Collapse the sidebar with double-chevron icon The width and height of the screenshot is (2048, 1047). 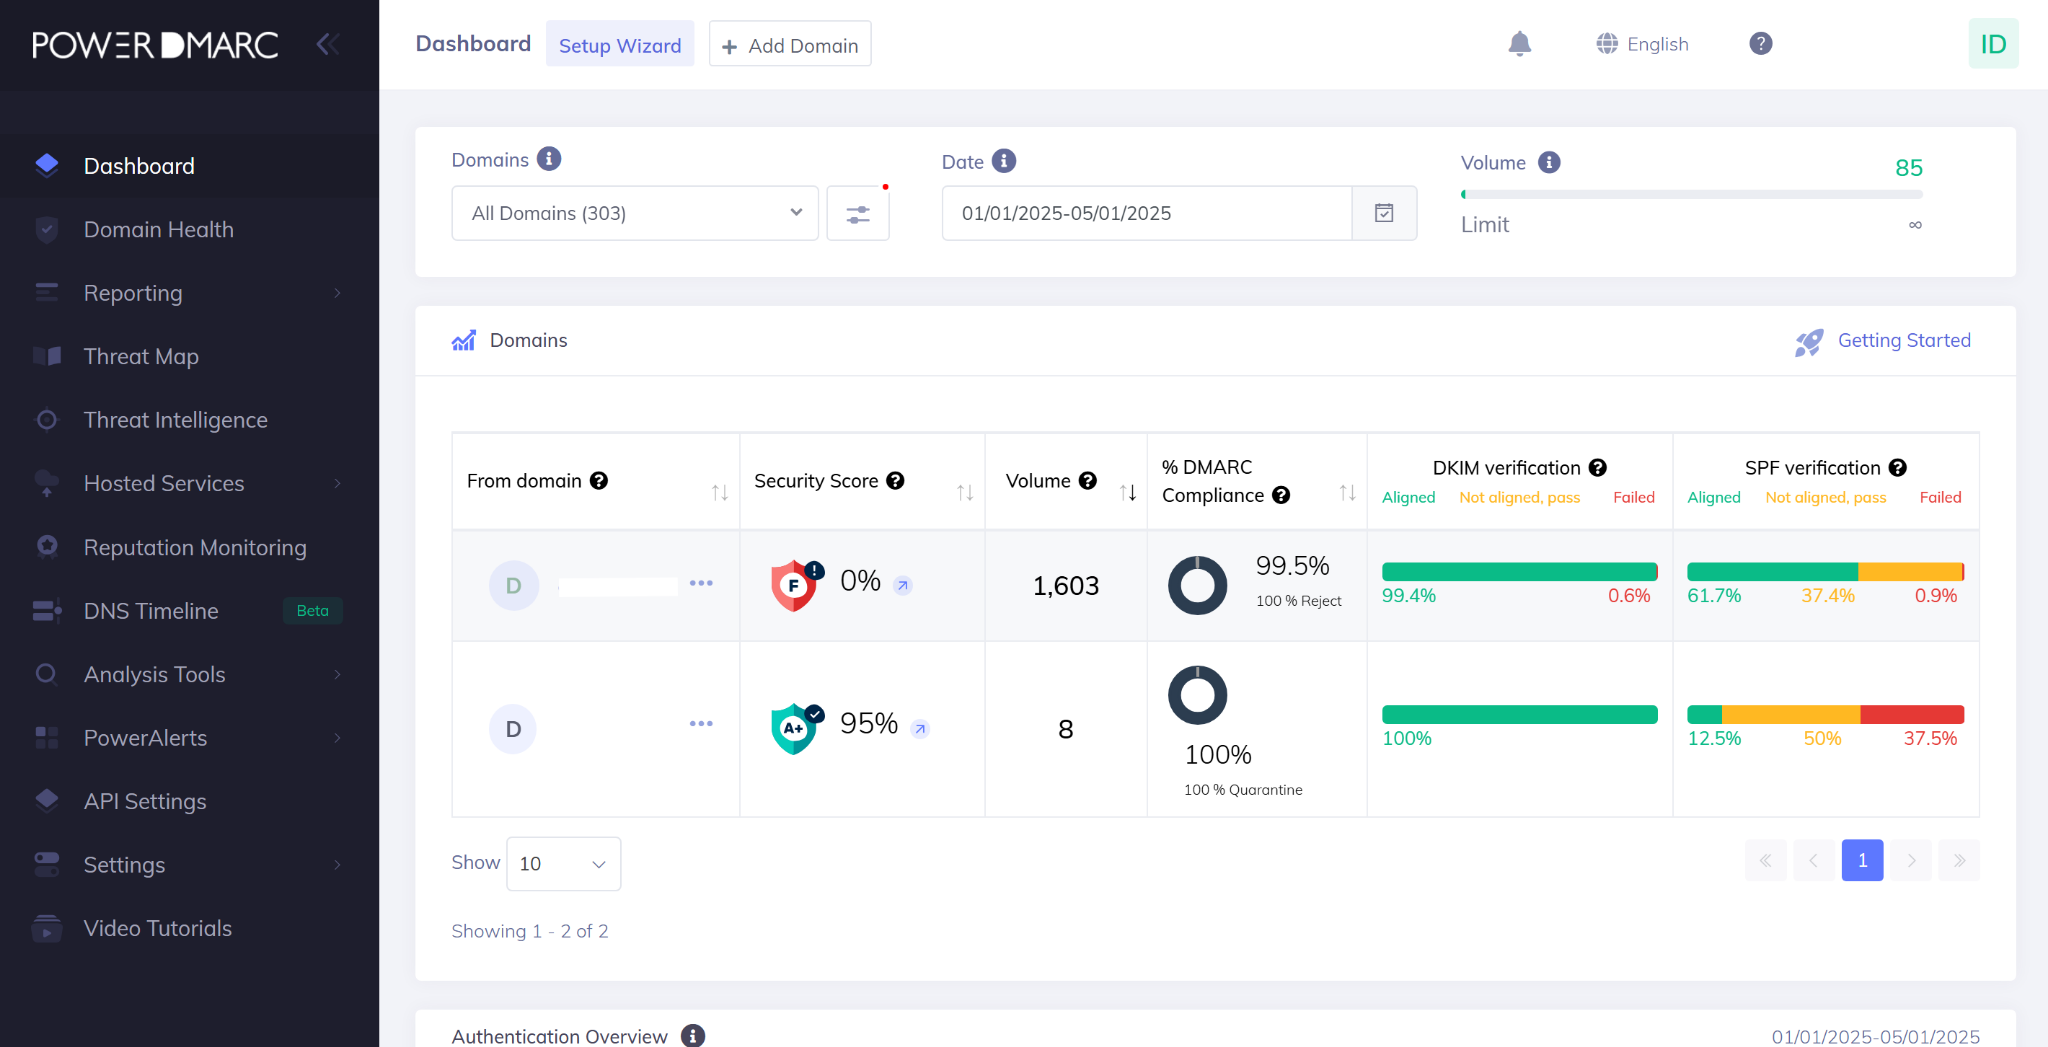pyautogui.click(x=328, y=44)
